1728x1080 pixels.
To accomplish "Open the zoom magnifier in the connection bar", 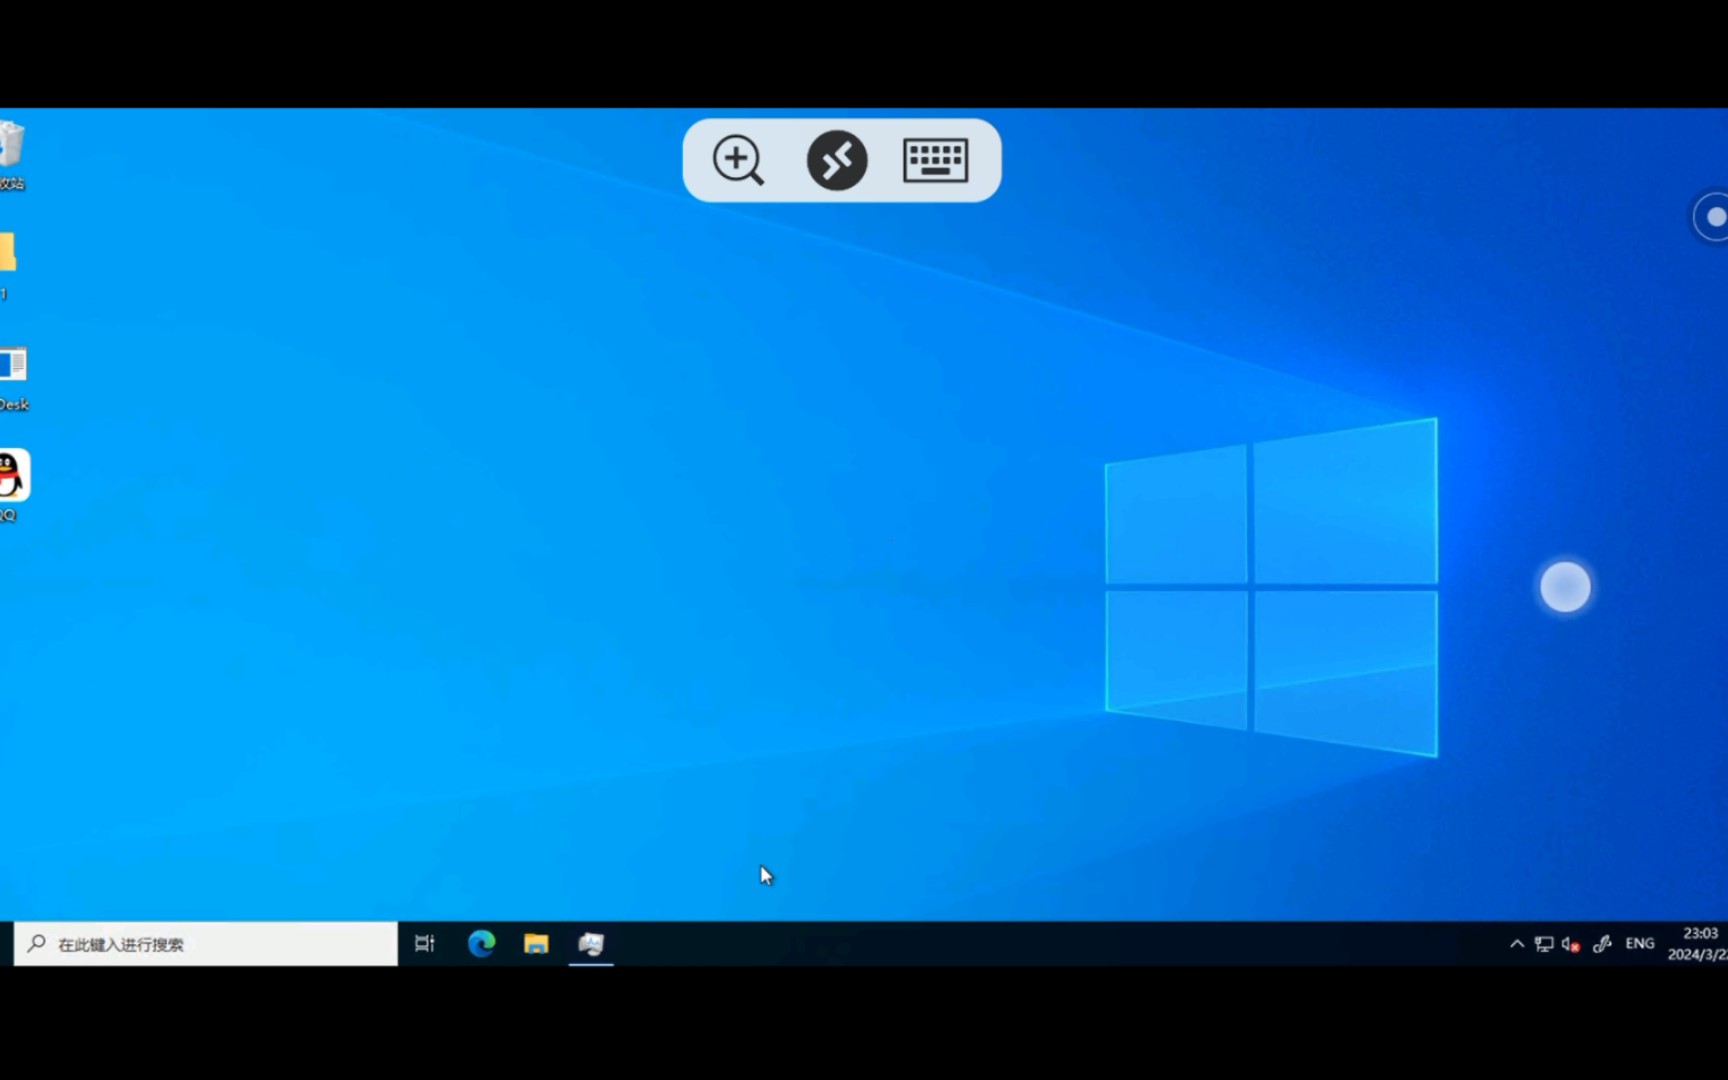I will [738, 160].
